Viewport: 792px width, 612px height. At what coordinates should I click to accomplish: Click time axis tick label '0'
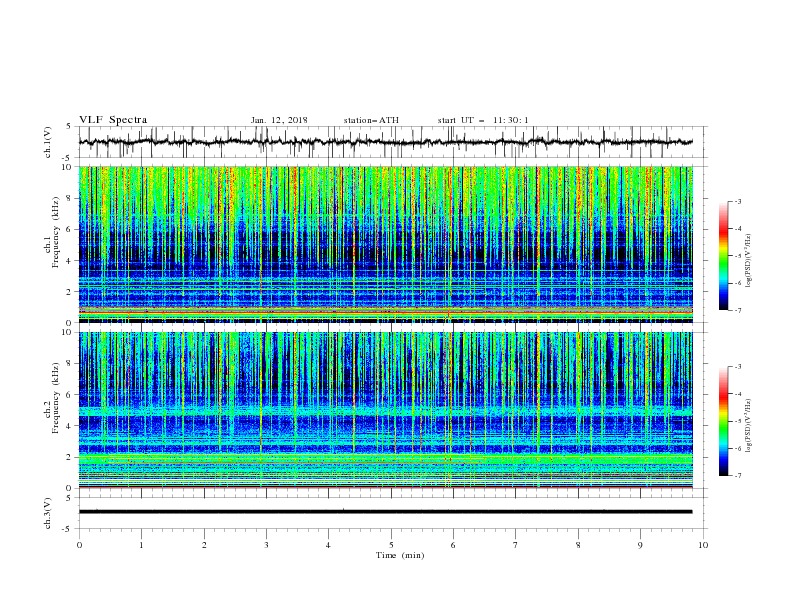point(79,545)
